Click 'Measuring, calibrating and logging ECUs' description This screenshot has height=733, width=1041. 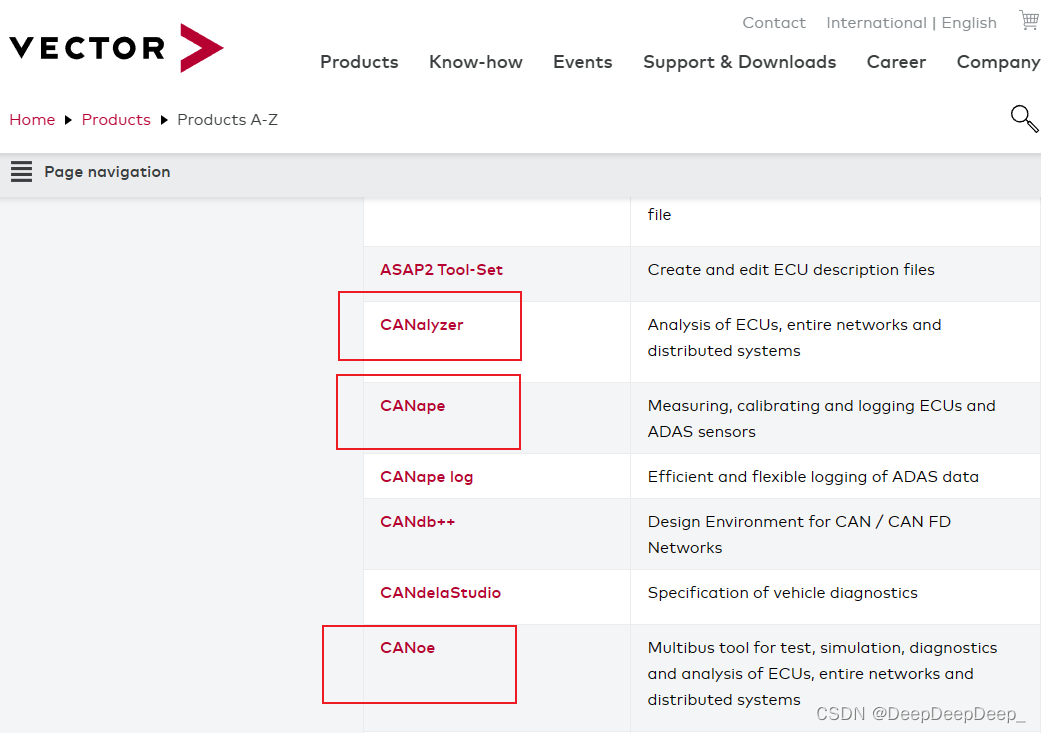(822, 418)
